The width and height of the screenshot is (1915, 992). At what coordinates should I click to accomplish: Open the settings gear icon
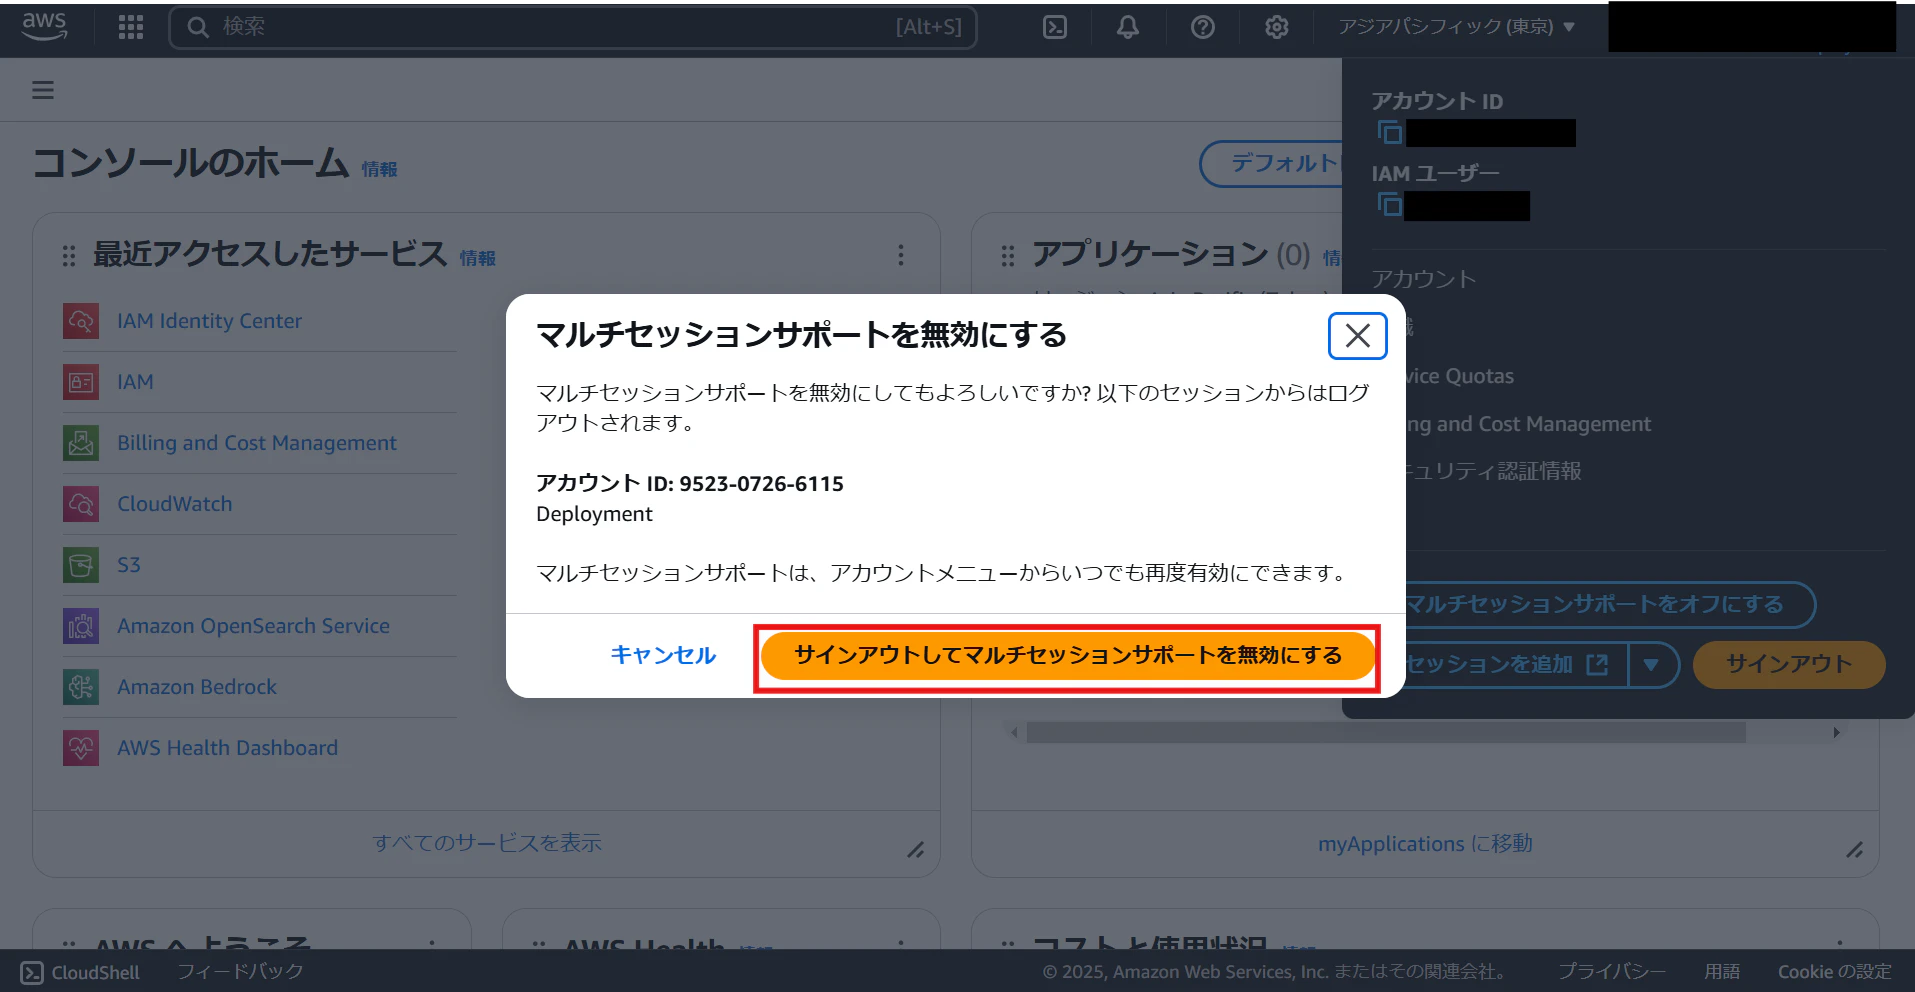coord(1277,27)
